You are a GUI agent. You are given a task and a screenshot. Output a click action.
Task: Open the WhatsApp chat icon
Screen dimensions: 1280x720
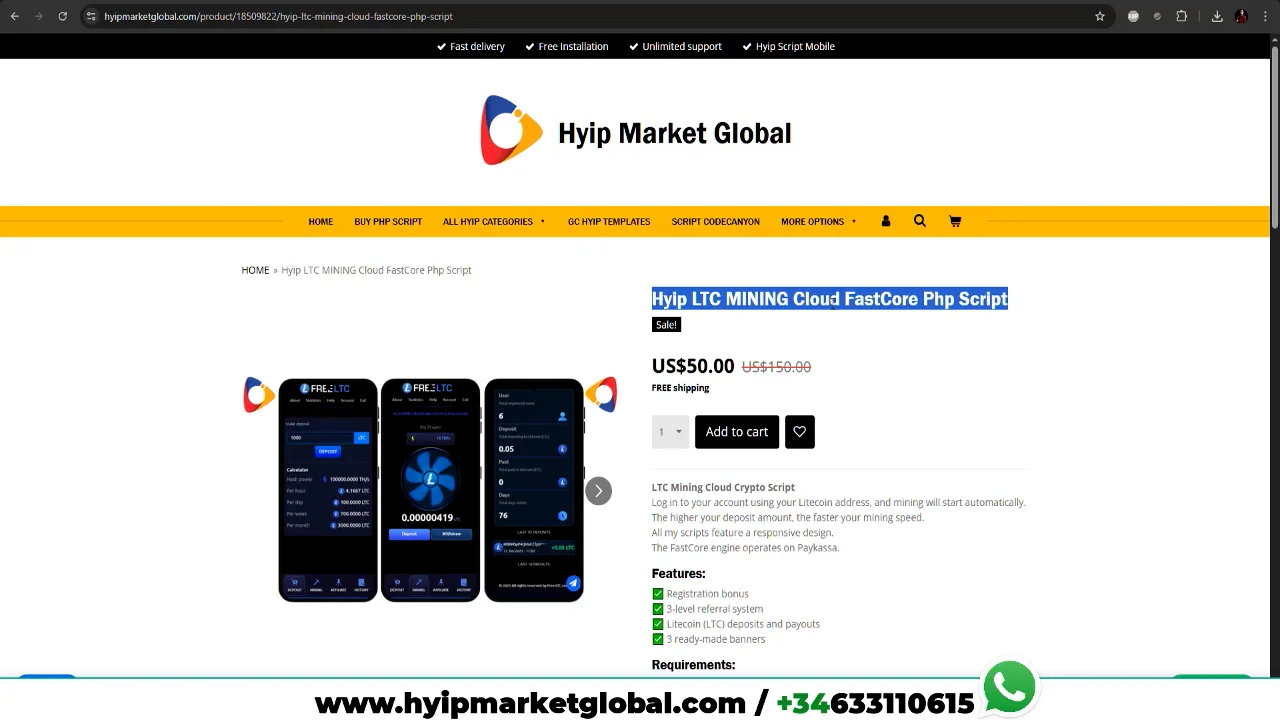(x=1009, y=687)
